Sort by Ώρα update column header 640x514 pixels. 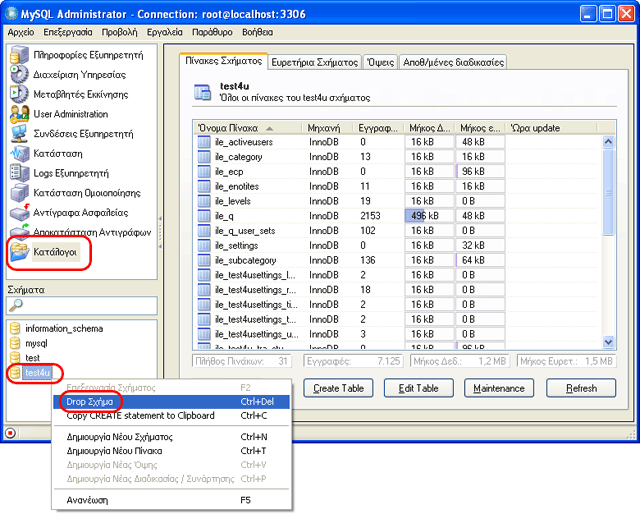[551, 128]
